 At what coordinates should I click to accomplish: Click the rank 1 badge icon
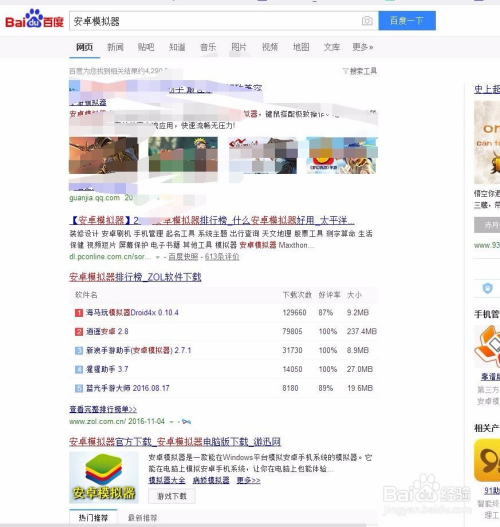pos(79,313)
